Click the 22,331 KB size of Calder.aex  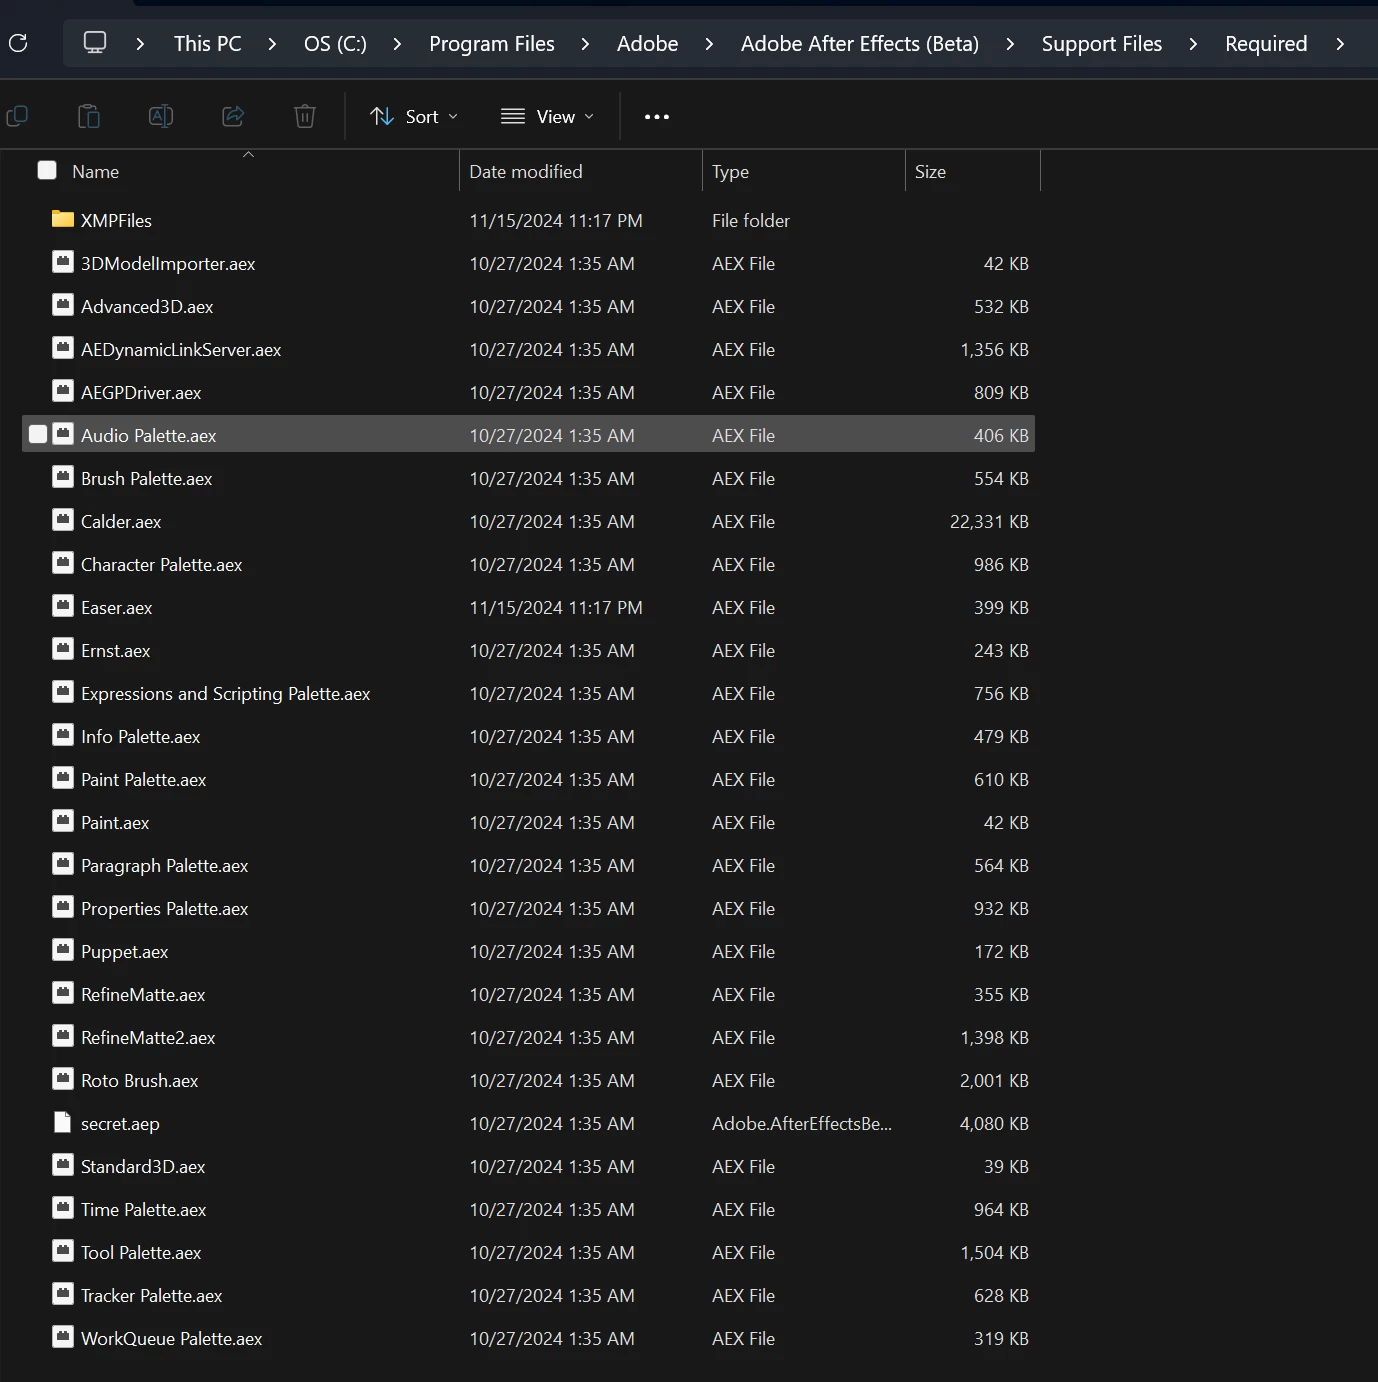coord(989,521)
